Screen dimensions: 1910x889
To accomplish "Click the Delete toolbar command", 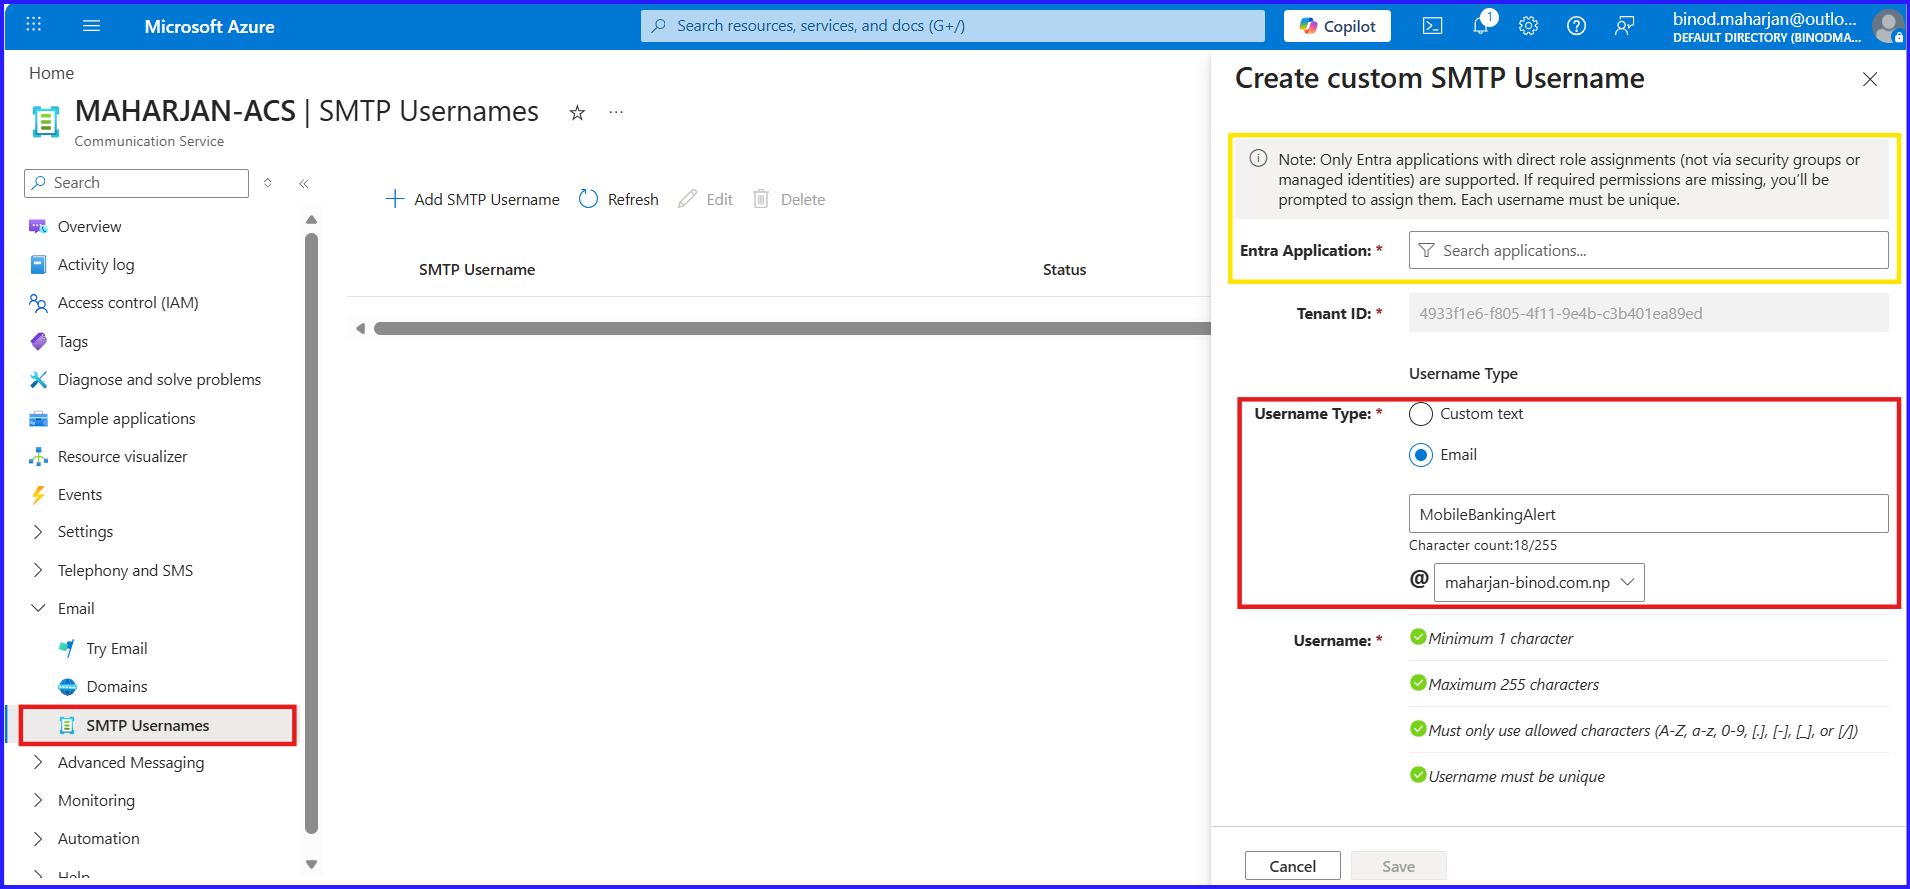I will (x=789, y=199).
